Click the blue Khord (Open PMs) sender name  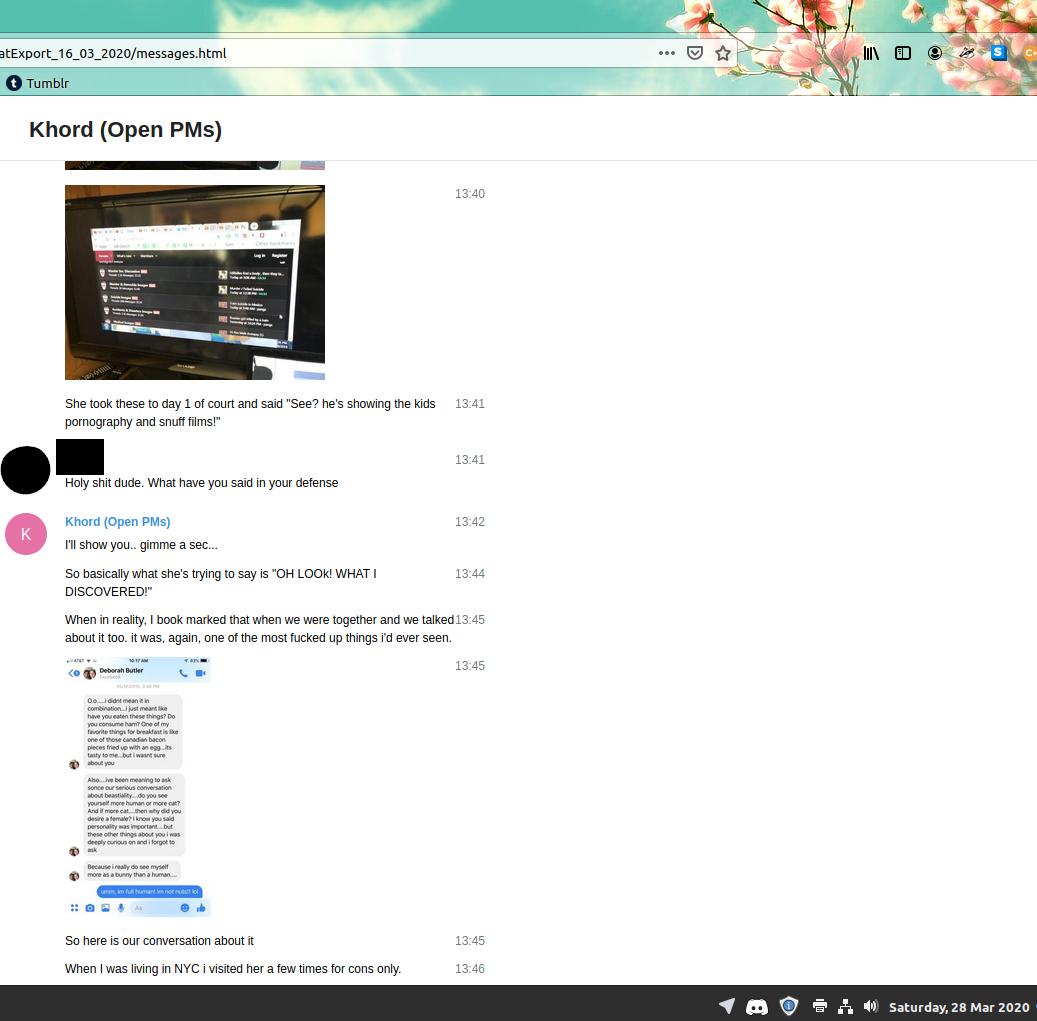[x=118, y=522]
